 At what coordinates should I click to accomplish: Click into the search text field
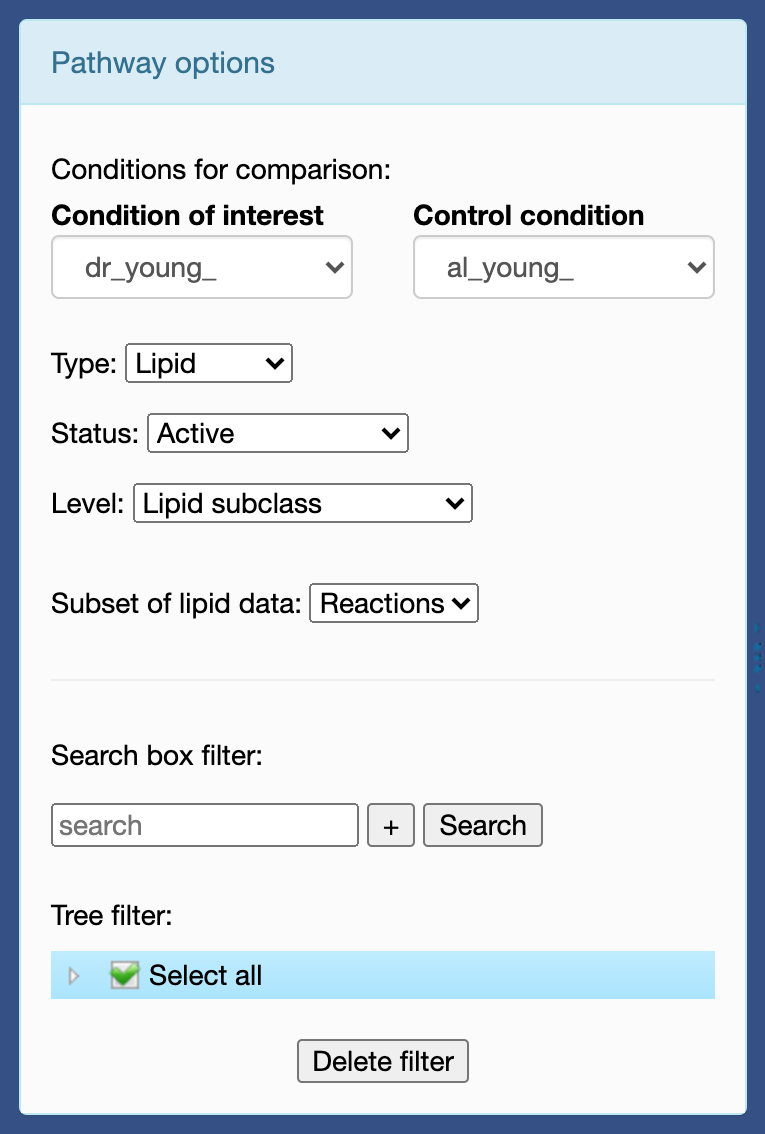click(x=204, y=826)
